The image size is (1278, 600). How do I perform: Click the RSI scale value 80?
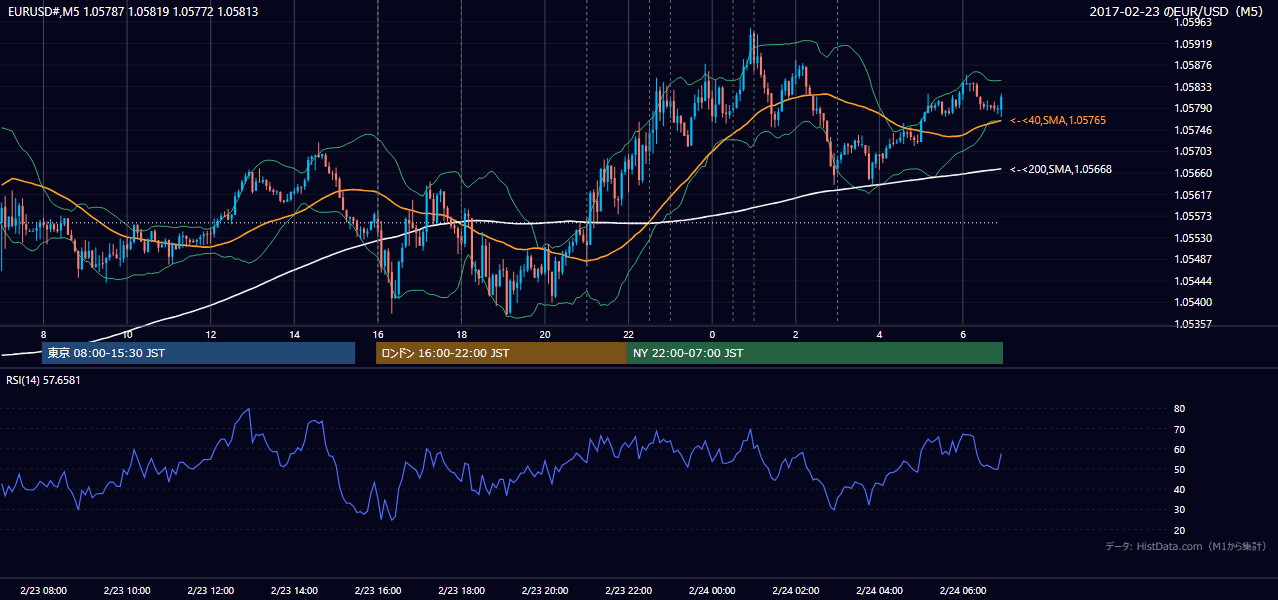(1180, 409)
